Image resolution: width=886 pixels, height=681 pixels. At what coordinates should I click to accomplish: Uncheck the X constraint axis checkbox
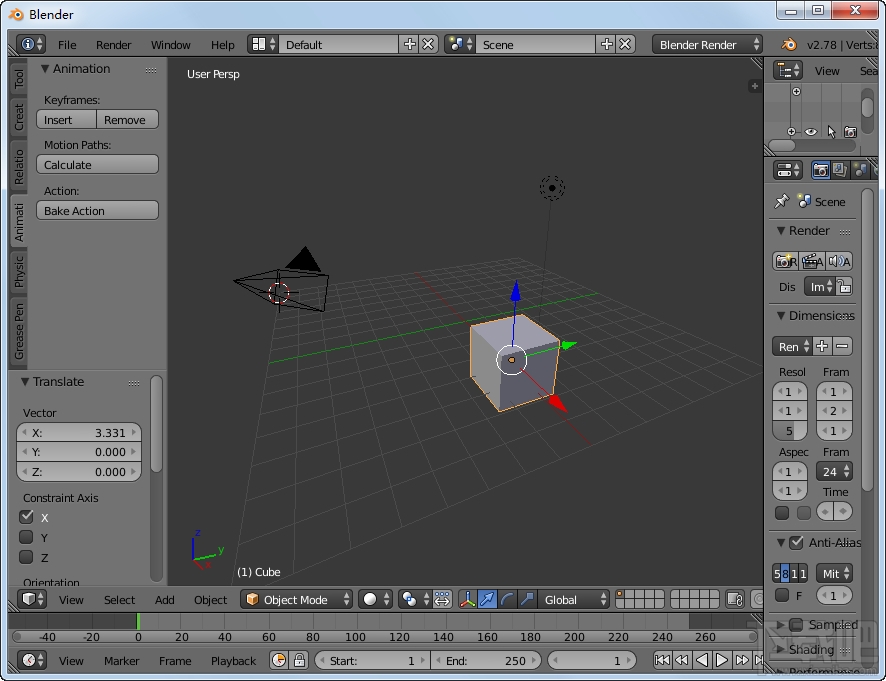click(27, 517)
